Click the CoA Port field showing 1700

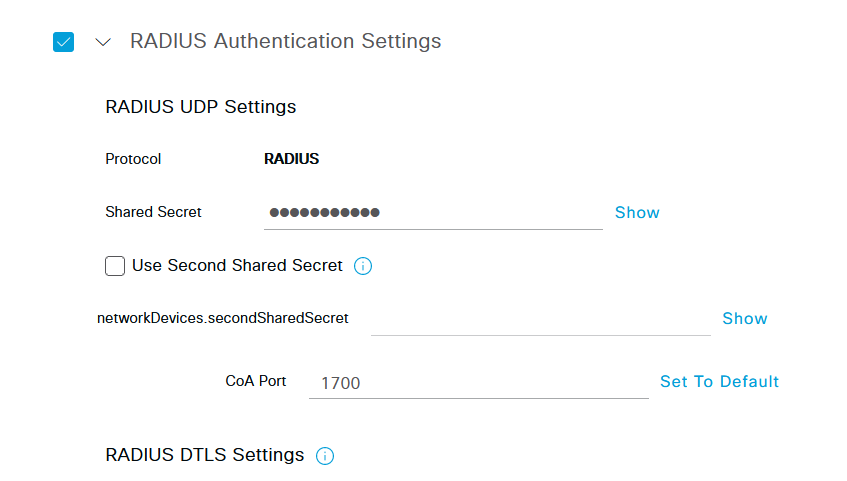(478, 383)
